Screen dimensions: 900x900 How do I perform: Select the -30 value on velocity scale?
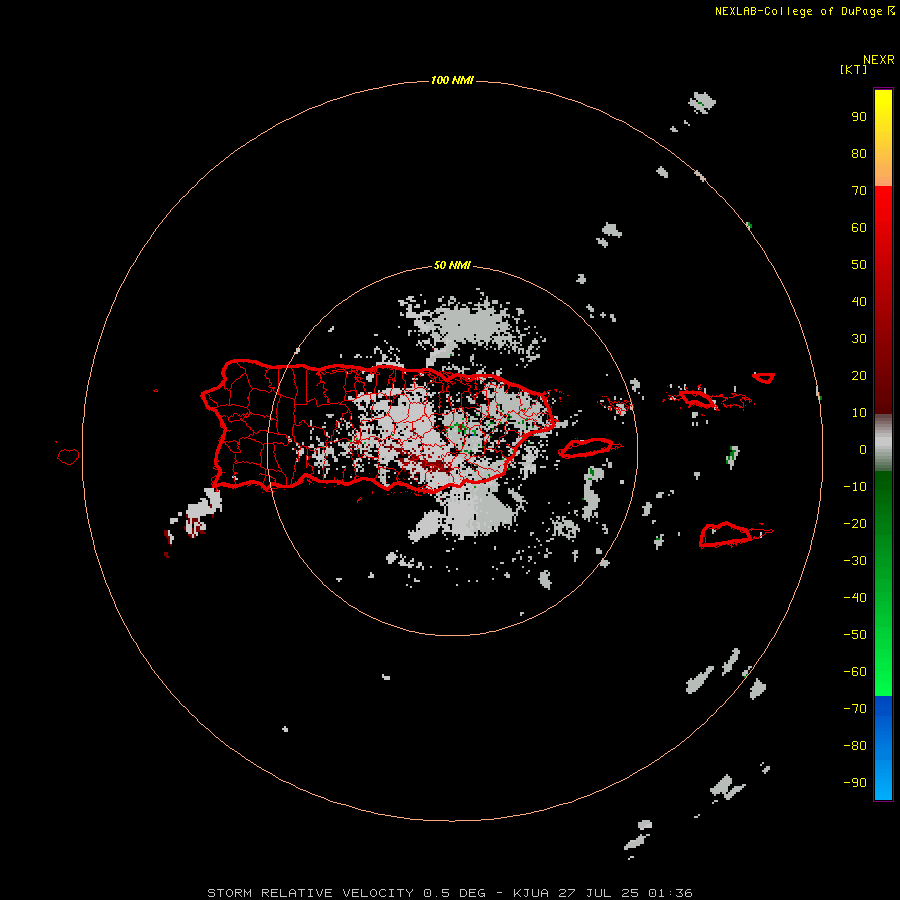tap(855, 561)
